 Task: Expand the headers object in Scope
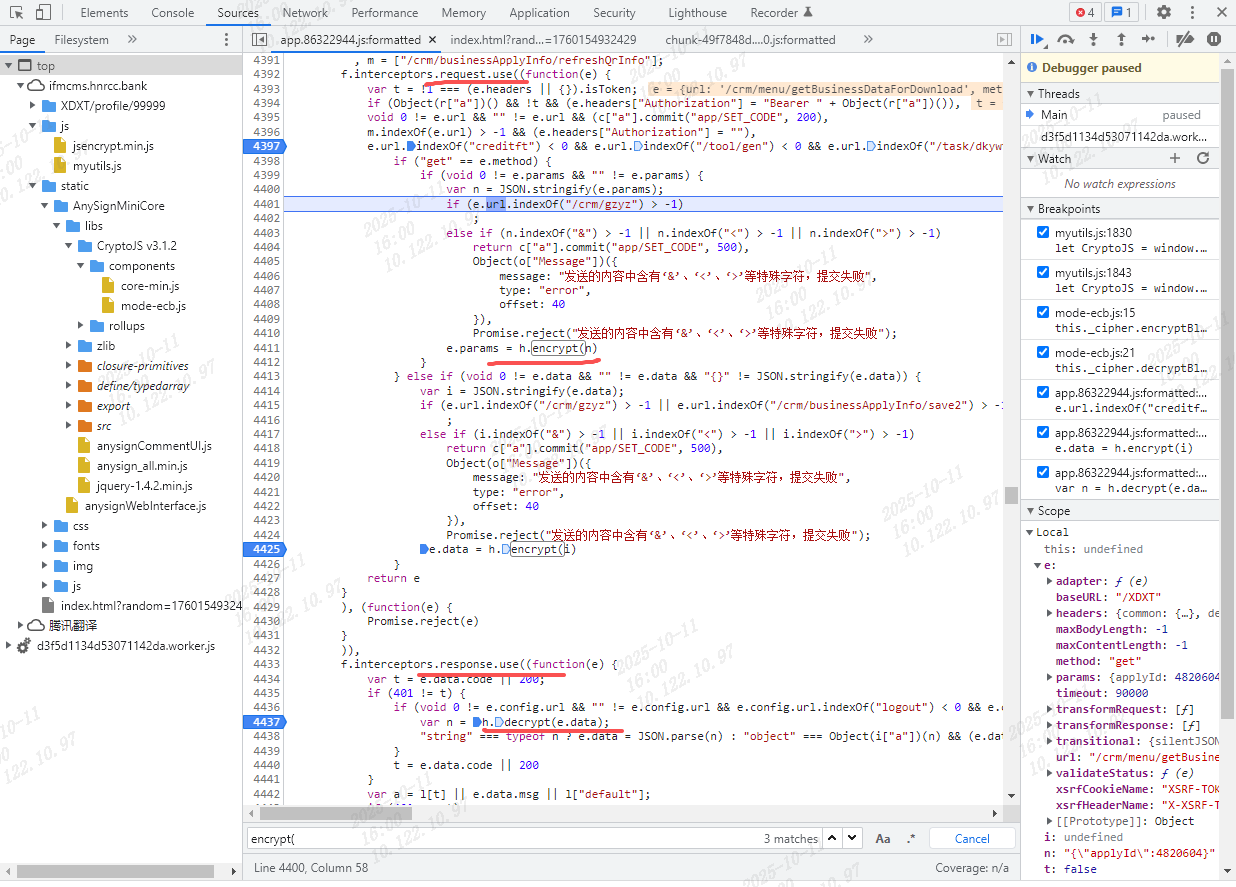pyautogui.click(x=1049, y=613)
